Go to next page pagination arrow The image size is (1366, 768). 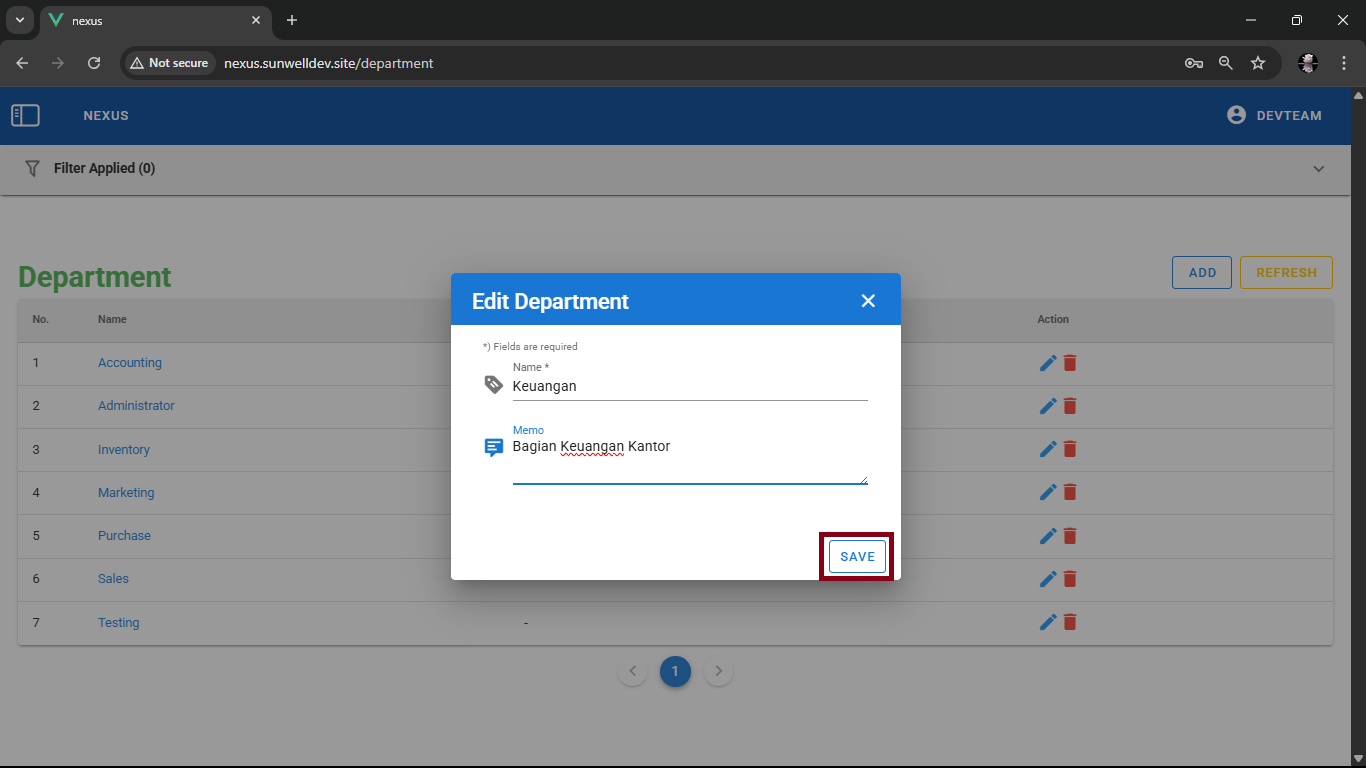(x=718, y=672)
